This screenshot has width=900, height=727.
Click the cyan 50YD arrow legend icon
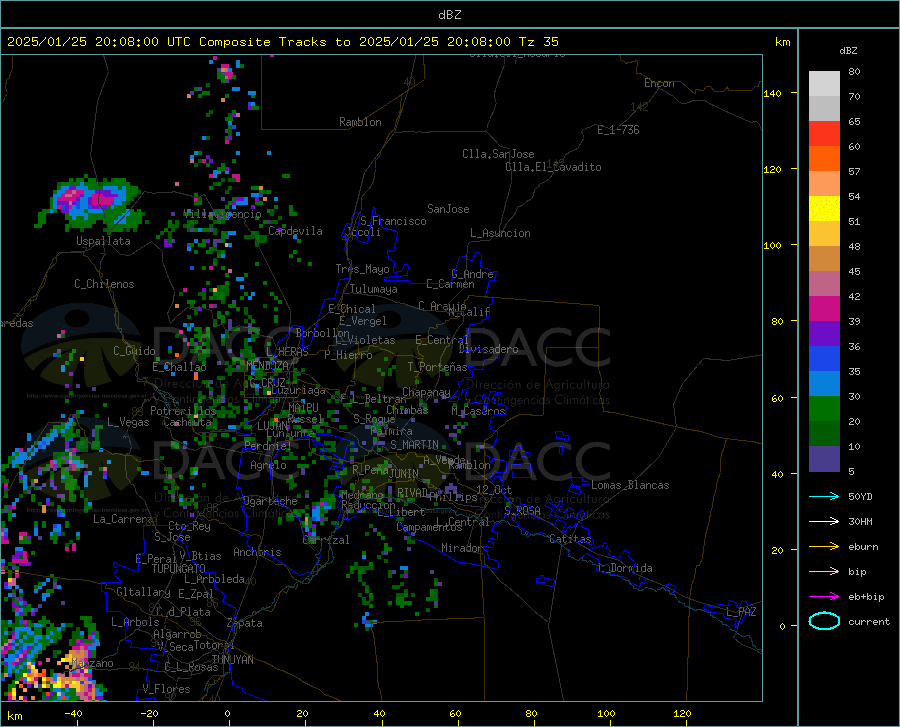824,496
